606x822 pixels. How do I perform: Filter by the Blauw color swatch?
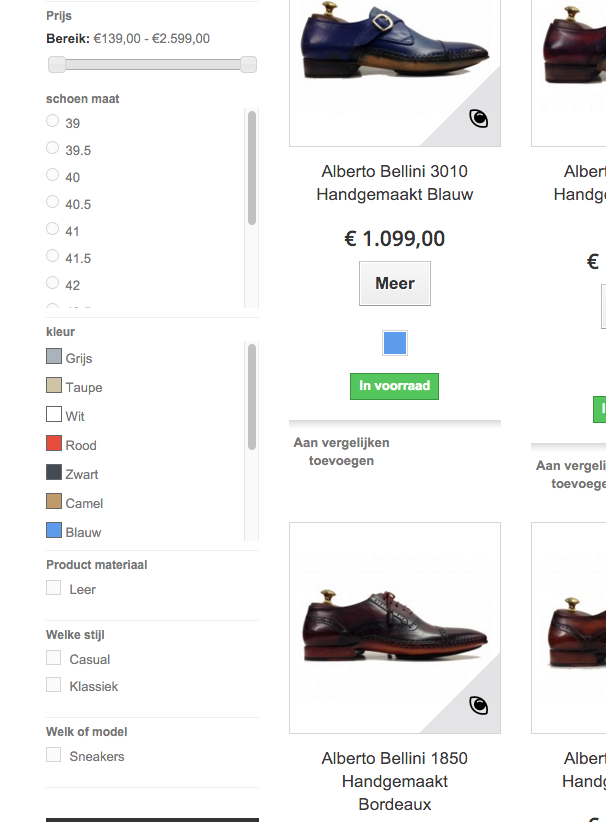54,531
